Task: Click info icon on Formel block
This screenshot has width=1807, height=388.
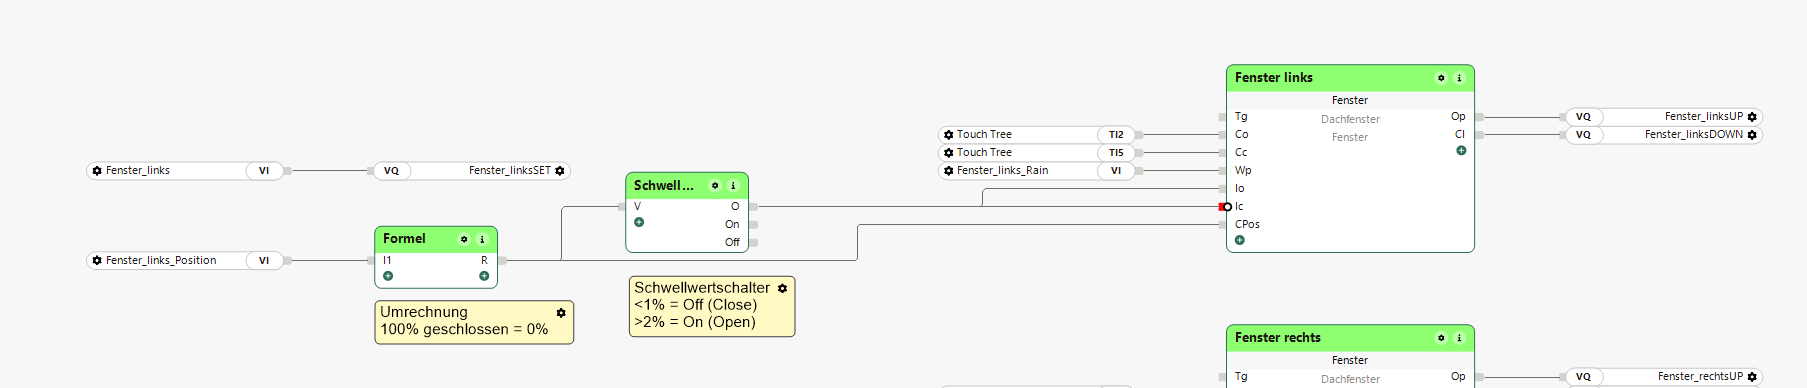Action: tap(482, 239)
